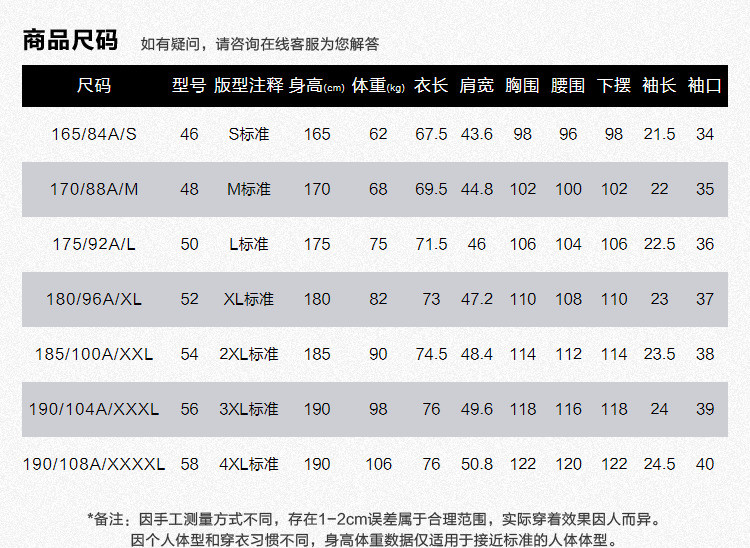Screen dimensions: 750x548
Task: Select the 肩宽 column header
Action: coord(476,86)
